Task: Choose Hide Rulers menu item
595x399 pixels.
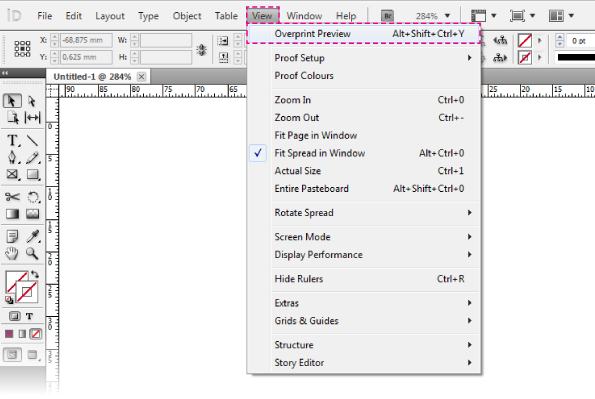Action: (x=363, y=279)
